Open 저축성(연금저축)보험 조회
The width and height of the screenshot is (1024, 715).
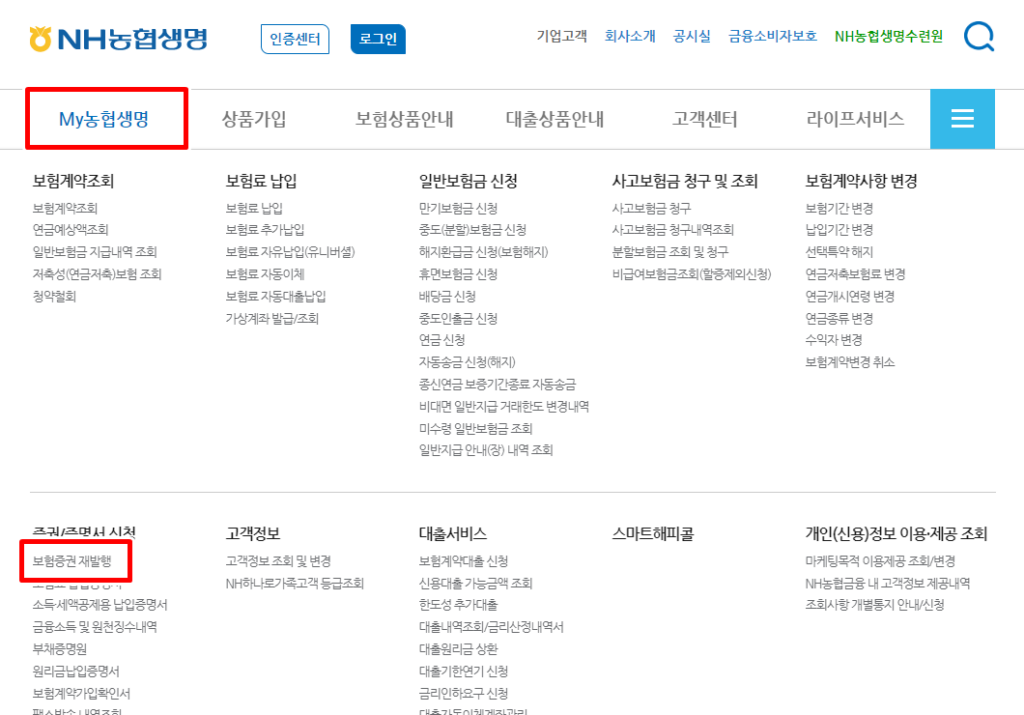tap(97, 274)
